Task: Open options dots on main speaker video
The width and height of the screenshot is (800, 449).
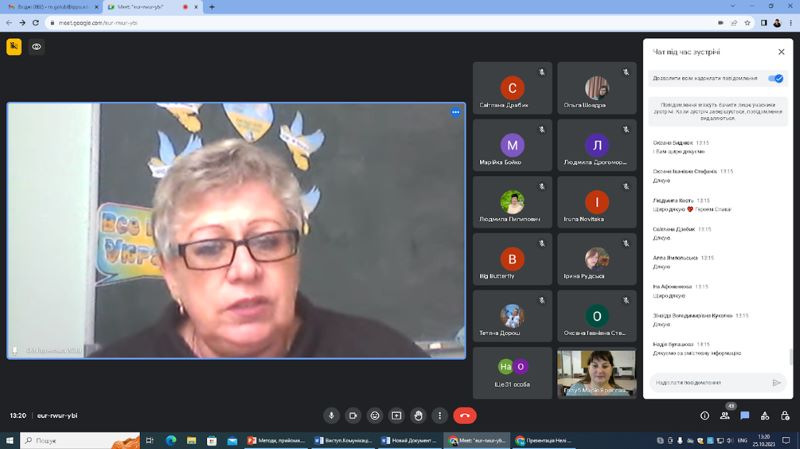Action: coord(456,112)
